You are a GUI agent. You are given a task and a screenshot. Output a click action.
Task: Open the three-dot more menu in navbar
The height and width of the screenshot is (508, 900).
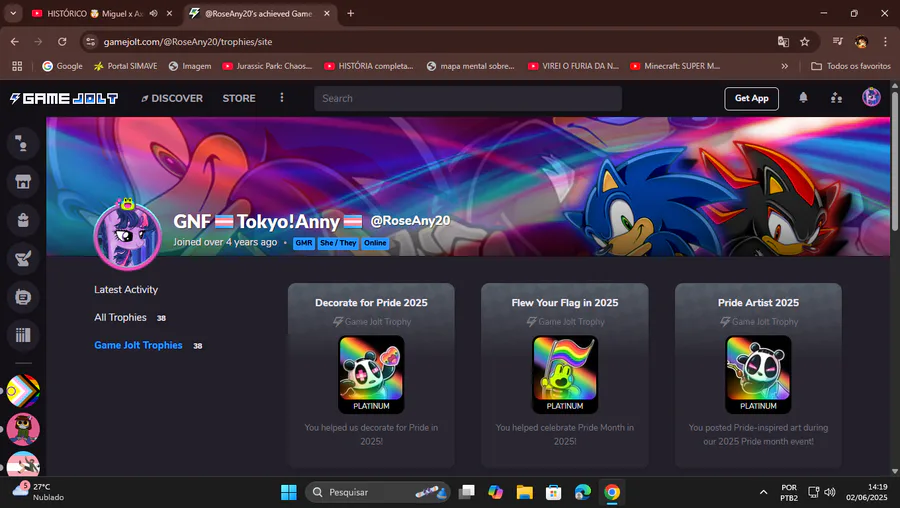[x=281, y=98]
